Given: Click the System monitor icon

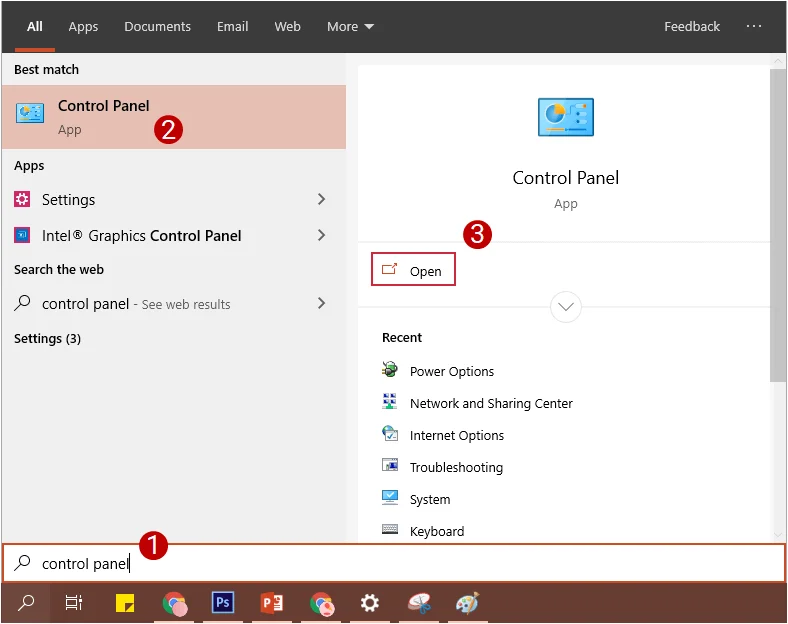Looking at the screenshot, I should pos(390,497).
